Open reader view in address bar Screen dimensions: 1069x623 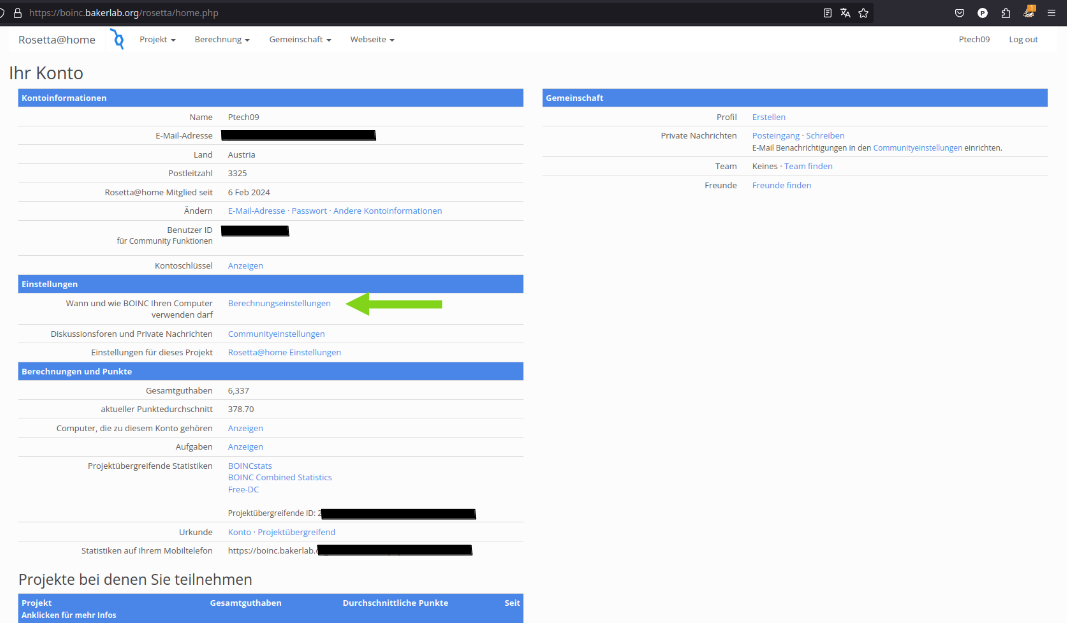point(827,13)
